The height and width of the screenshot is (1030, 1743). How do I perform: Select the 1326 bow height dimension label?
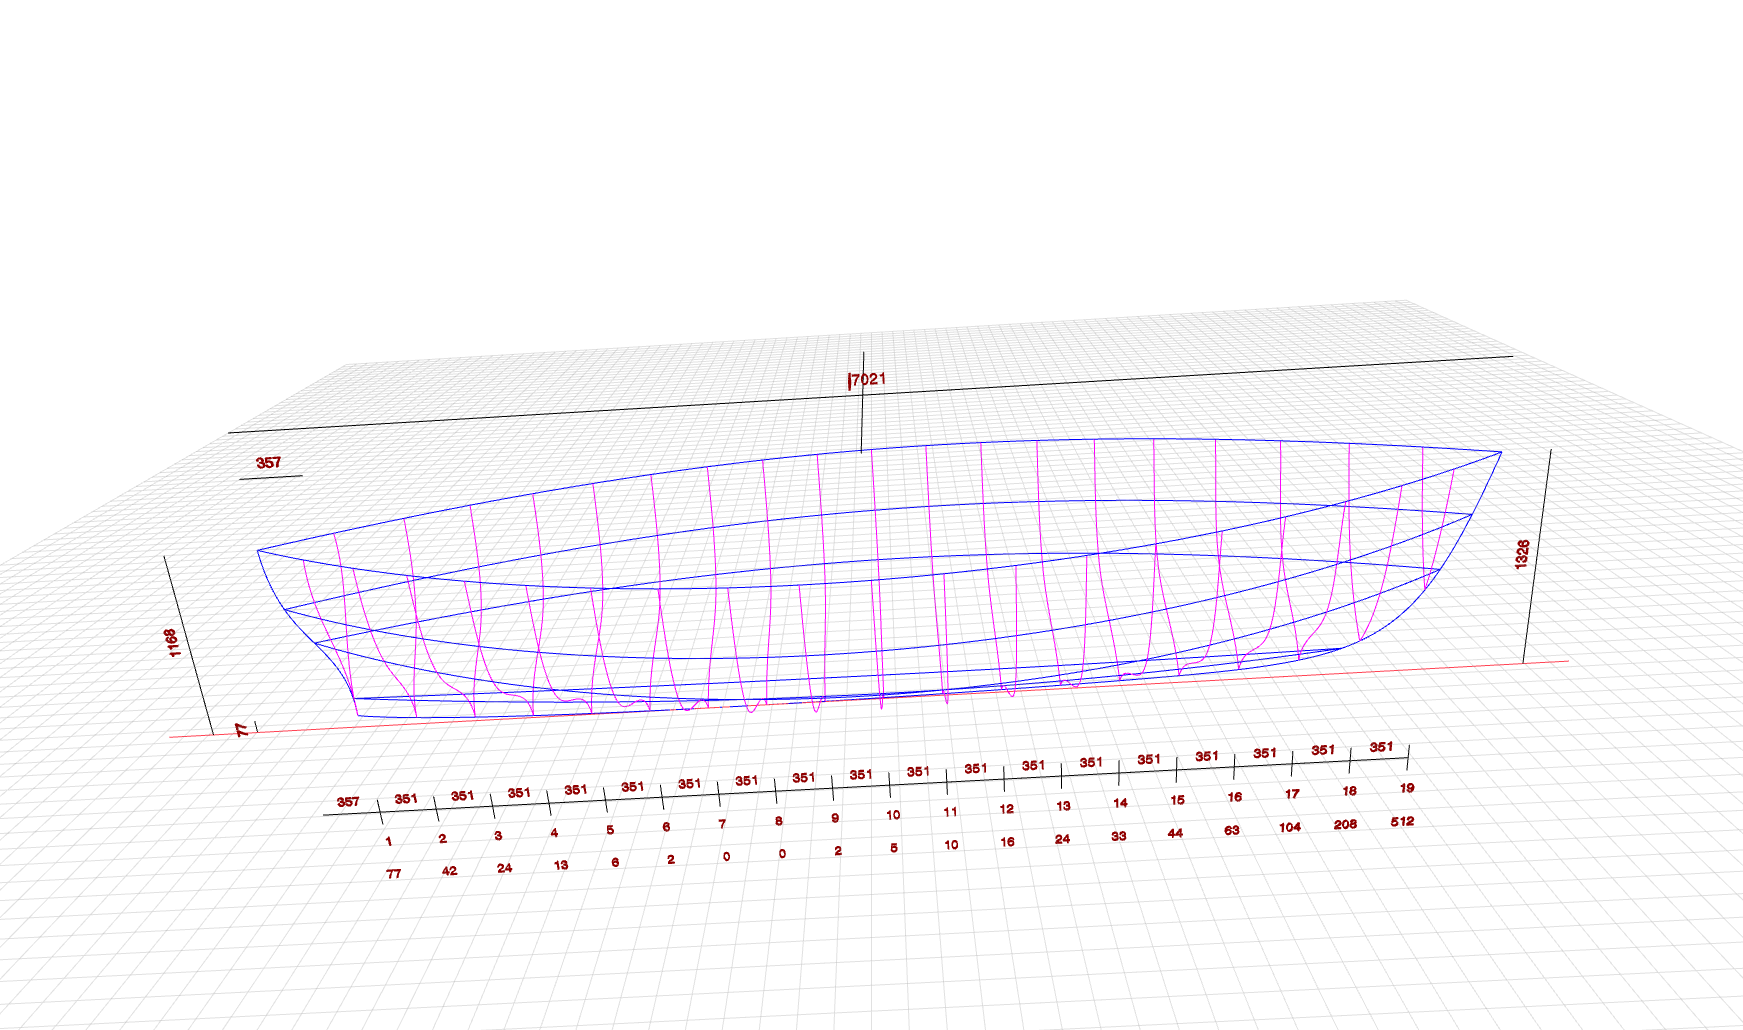click(1522, 554)
